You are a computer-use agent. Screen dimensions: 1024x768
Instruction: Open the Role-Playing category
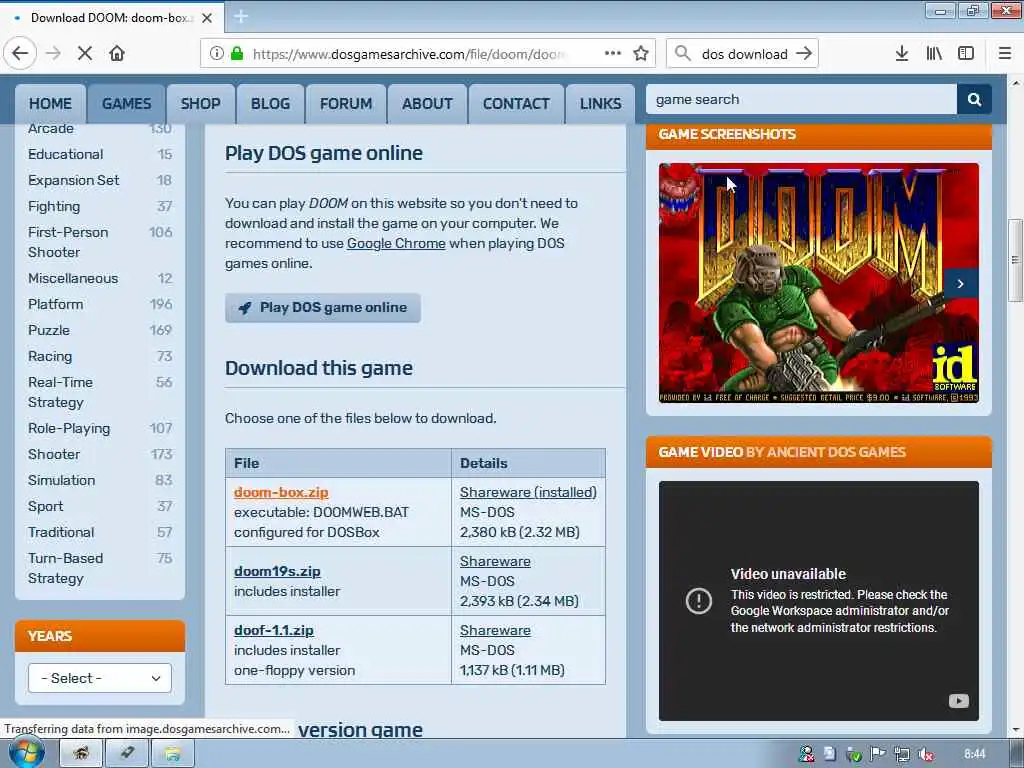69,428
